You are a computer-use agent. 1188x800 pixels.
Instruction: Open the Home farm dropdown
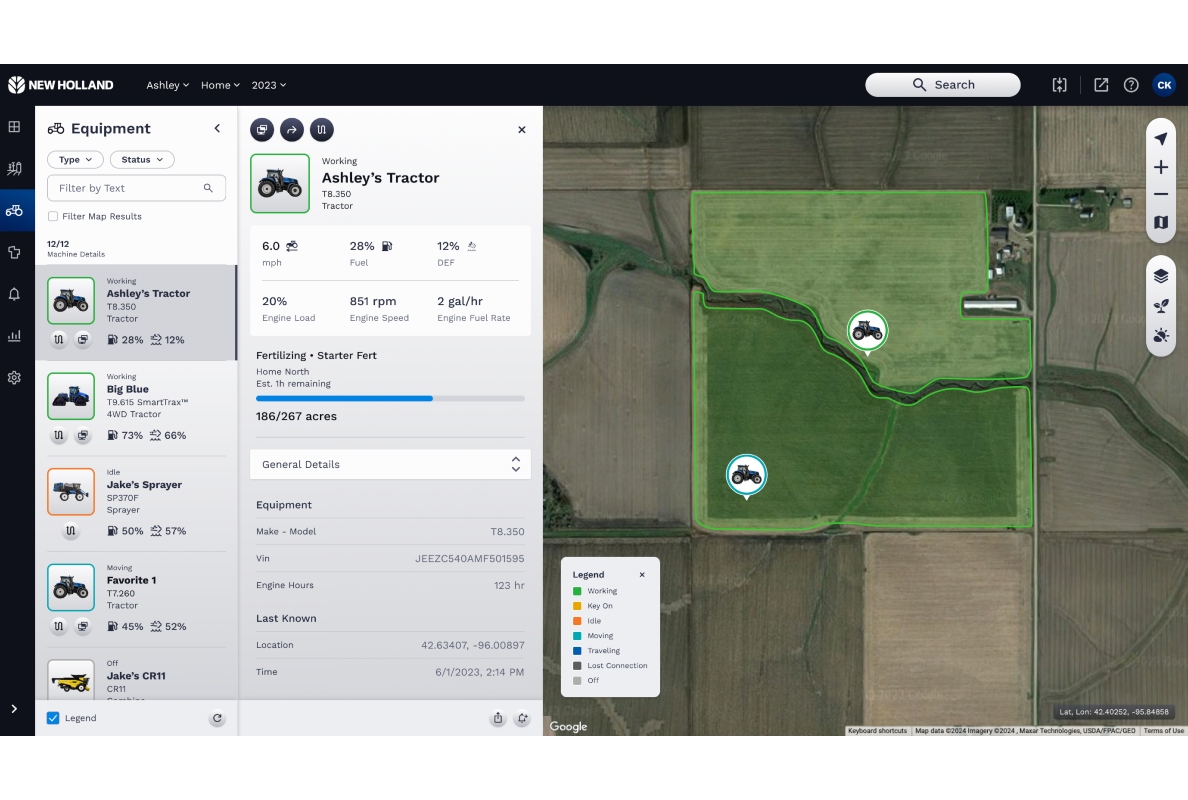(220, 85)
